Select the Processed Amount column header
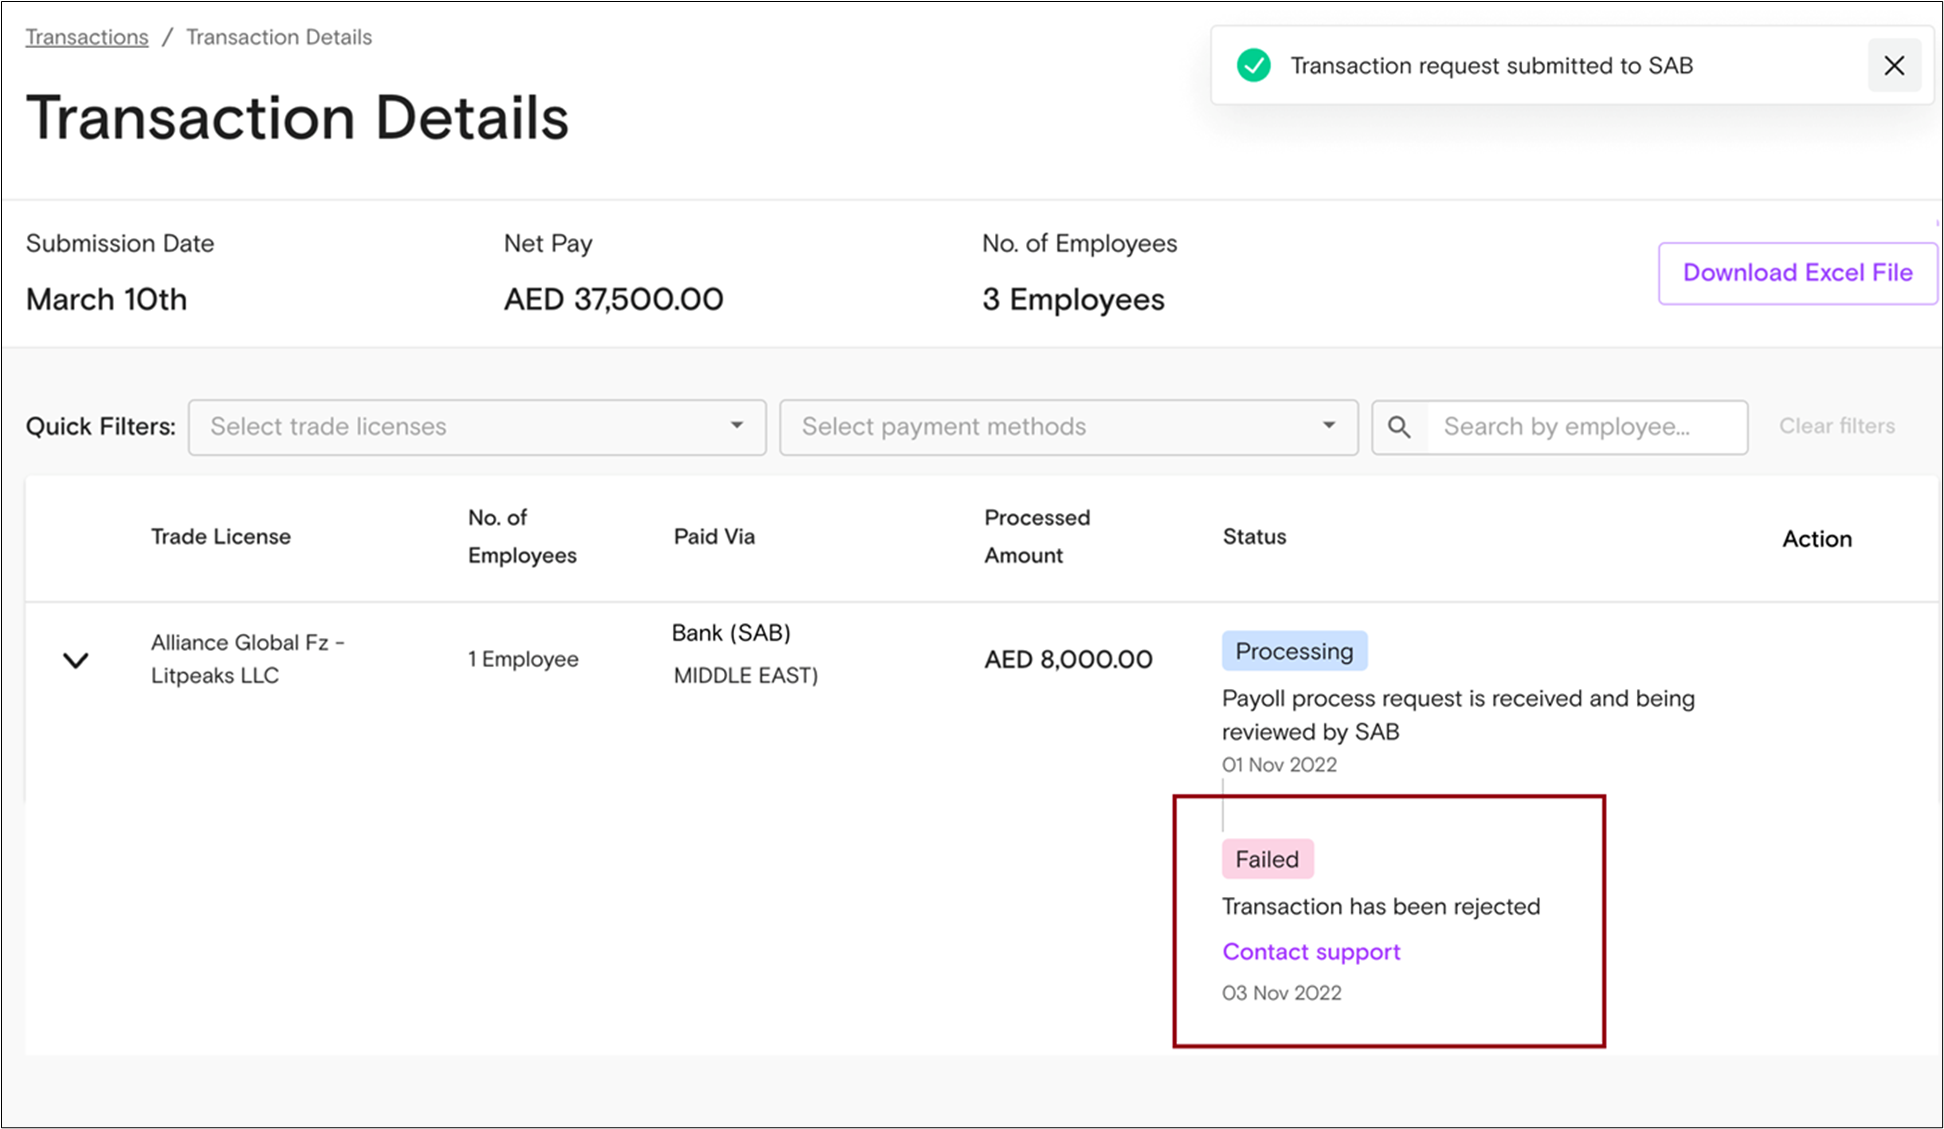1944x1129 pixels. 1037,536
